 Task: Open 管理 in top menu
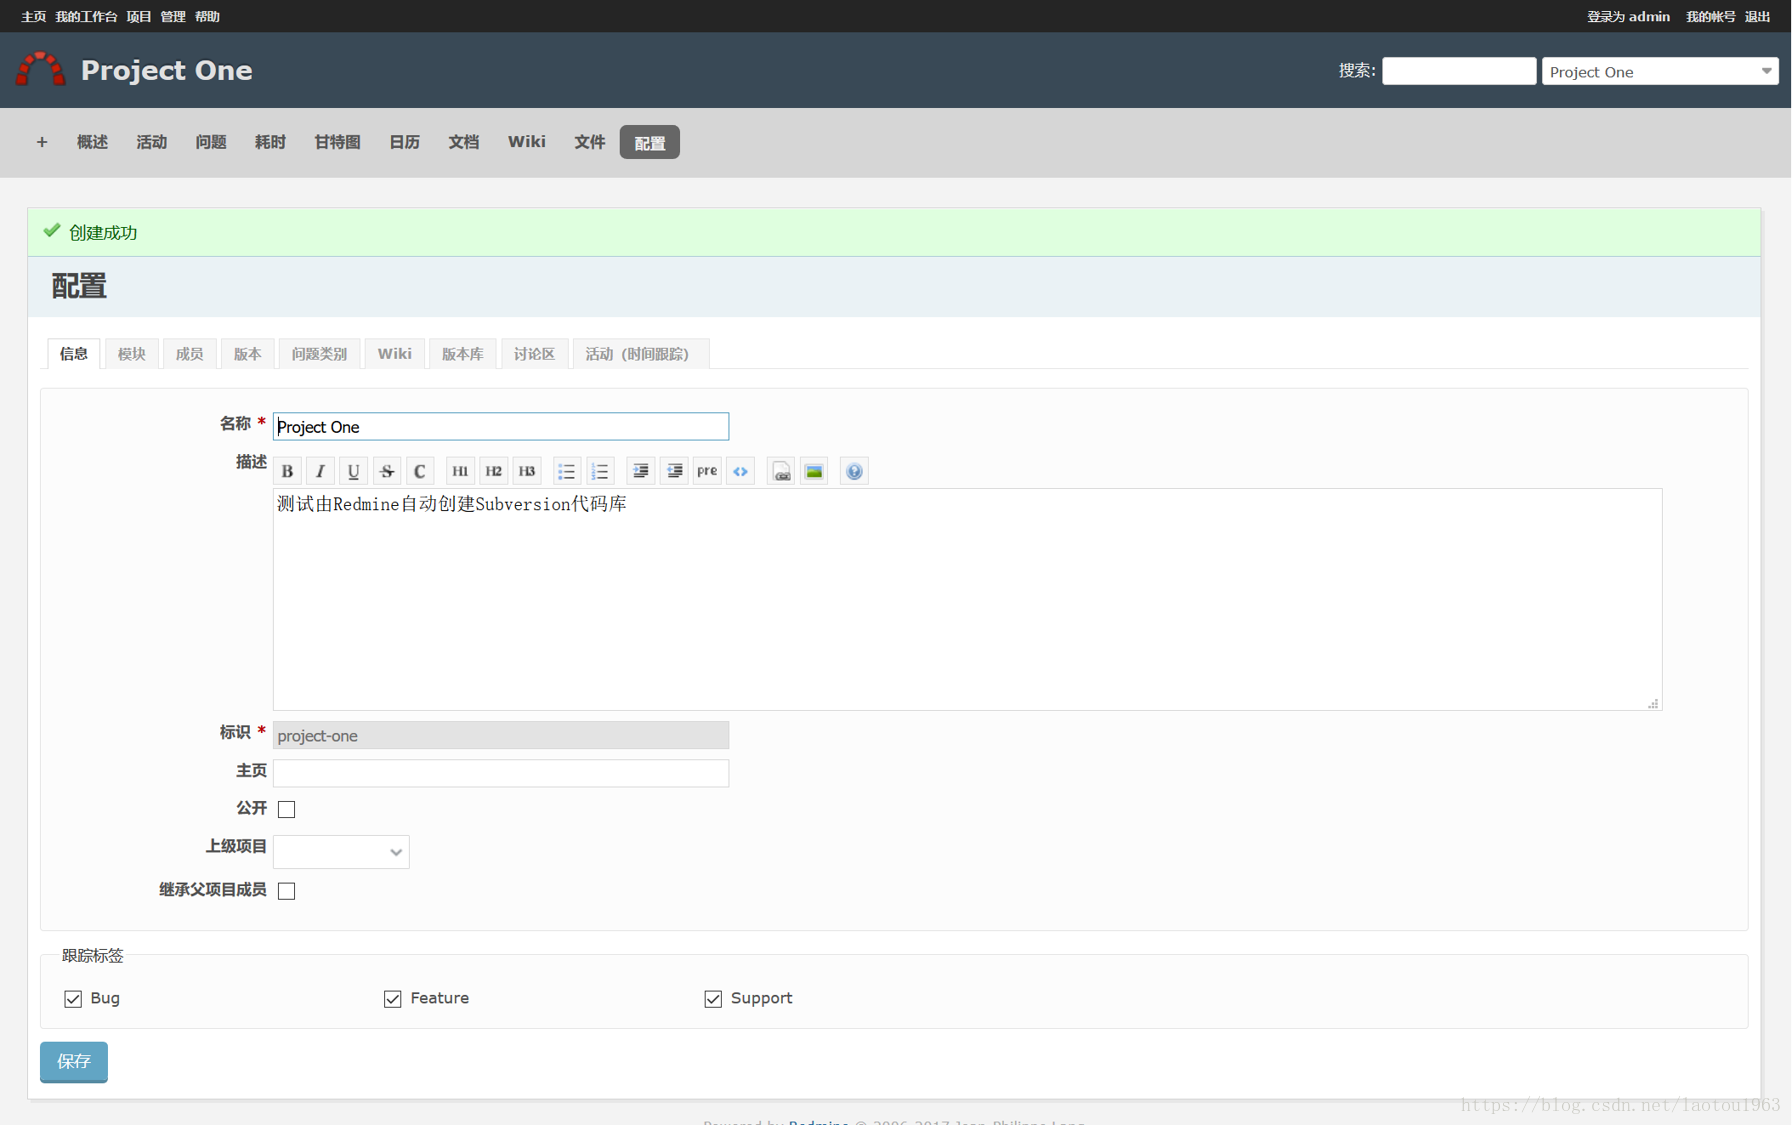173,16
